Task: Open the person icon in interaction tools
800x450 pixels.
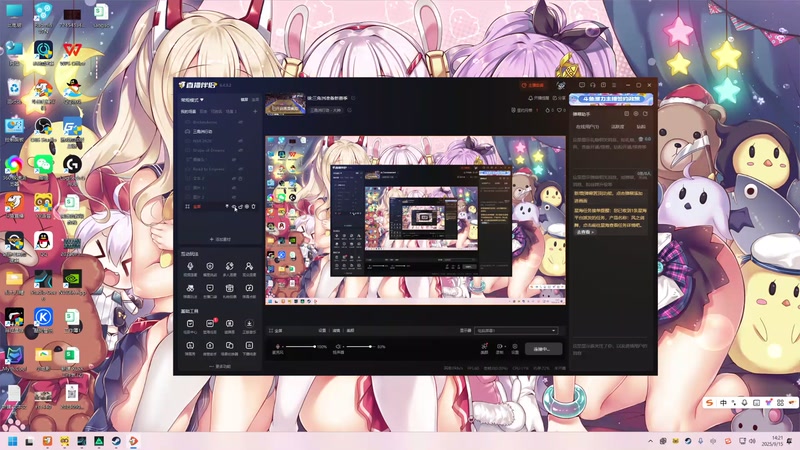Action: [249, 266]
